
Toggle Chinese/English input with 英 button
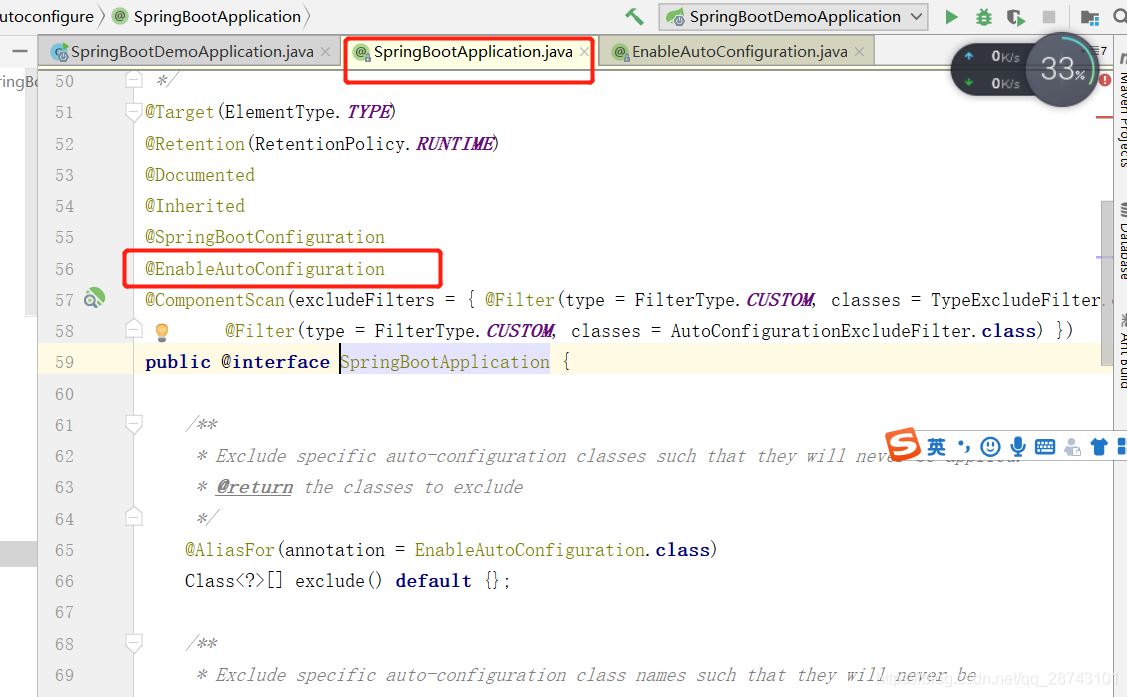click(x=936, y=447)
